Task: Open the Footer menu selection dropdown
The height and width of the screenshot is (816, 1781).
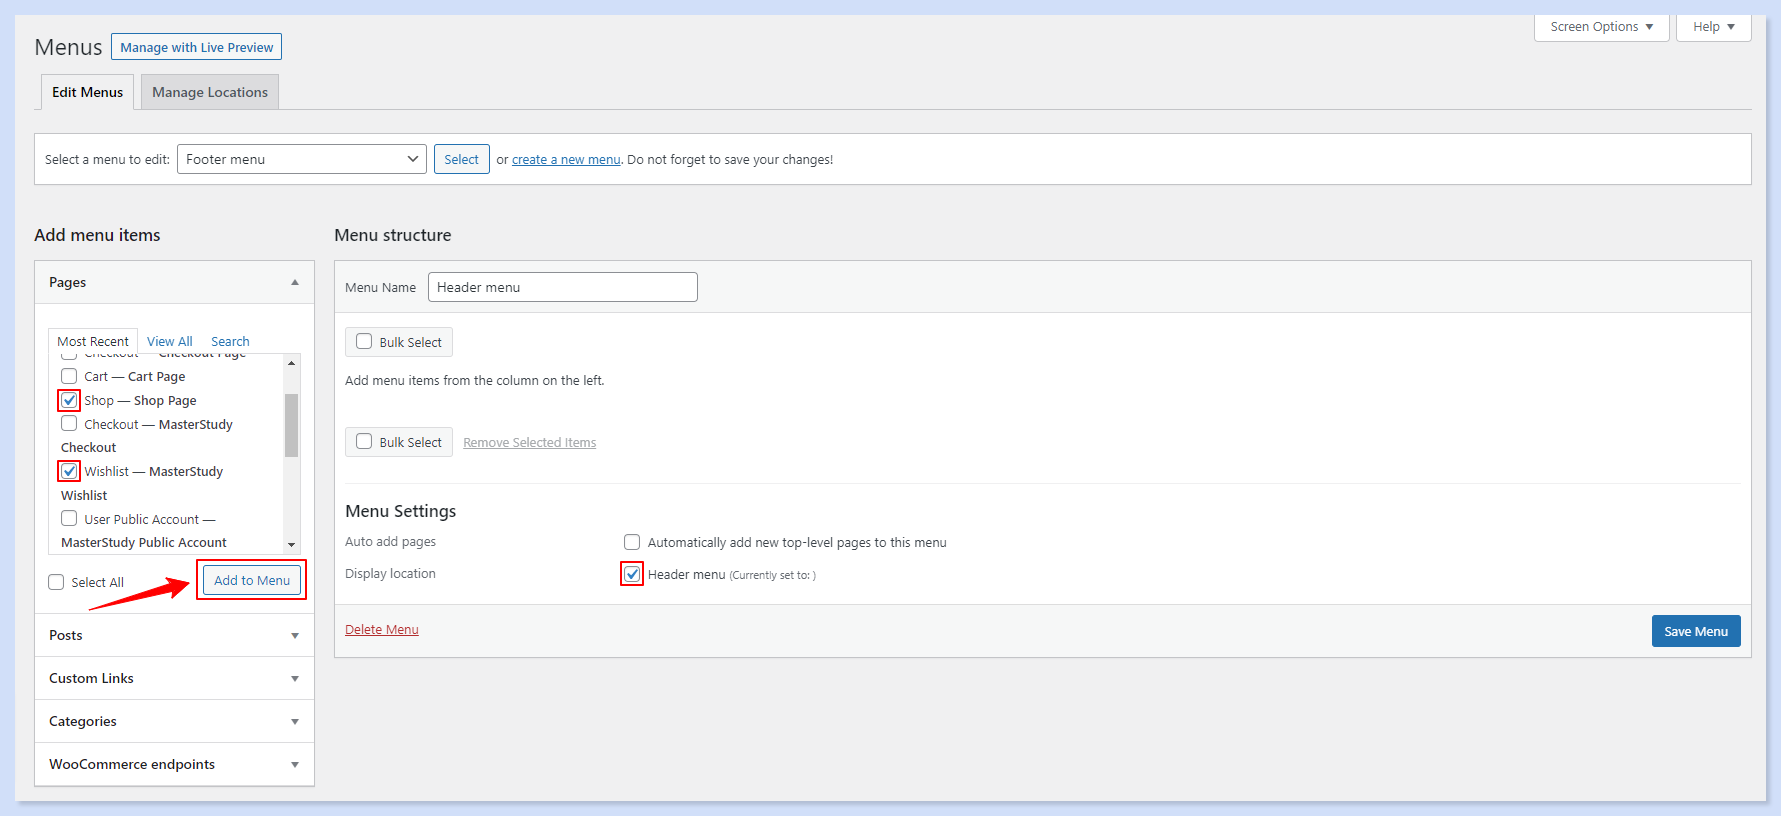Action: click(x=301, y=159)
